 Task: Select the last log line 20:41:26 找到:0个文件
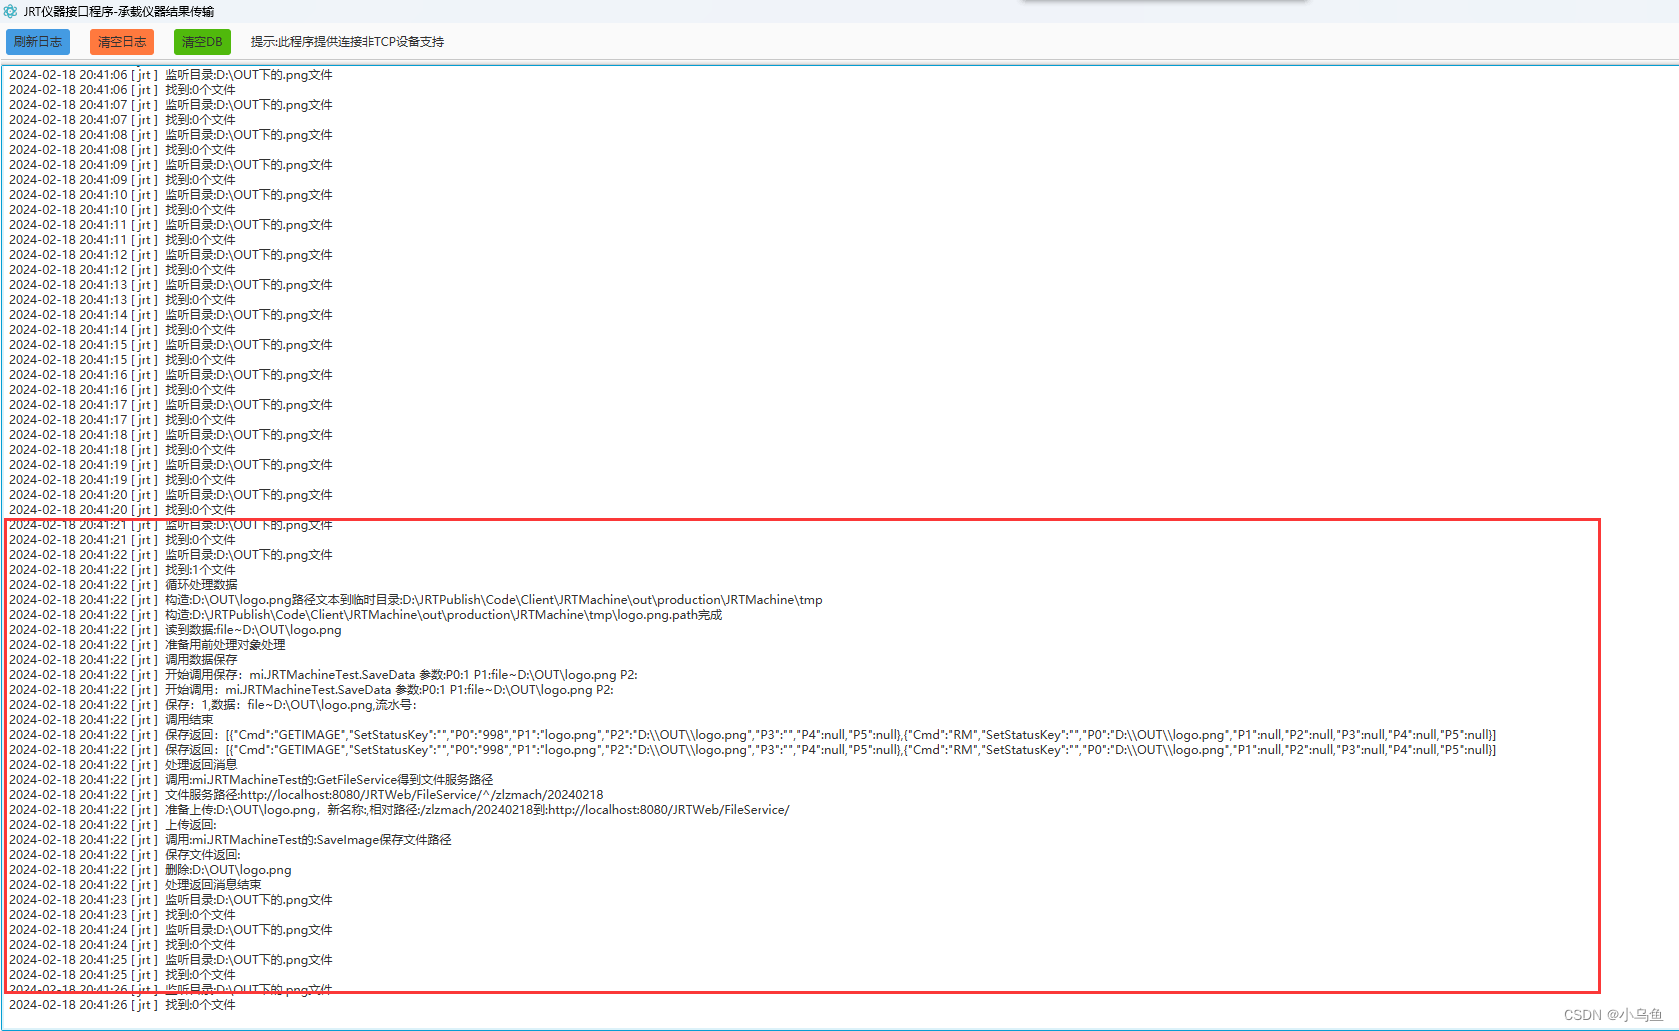[122, 1005]
